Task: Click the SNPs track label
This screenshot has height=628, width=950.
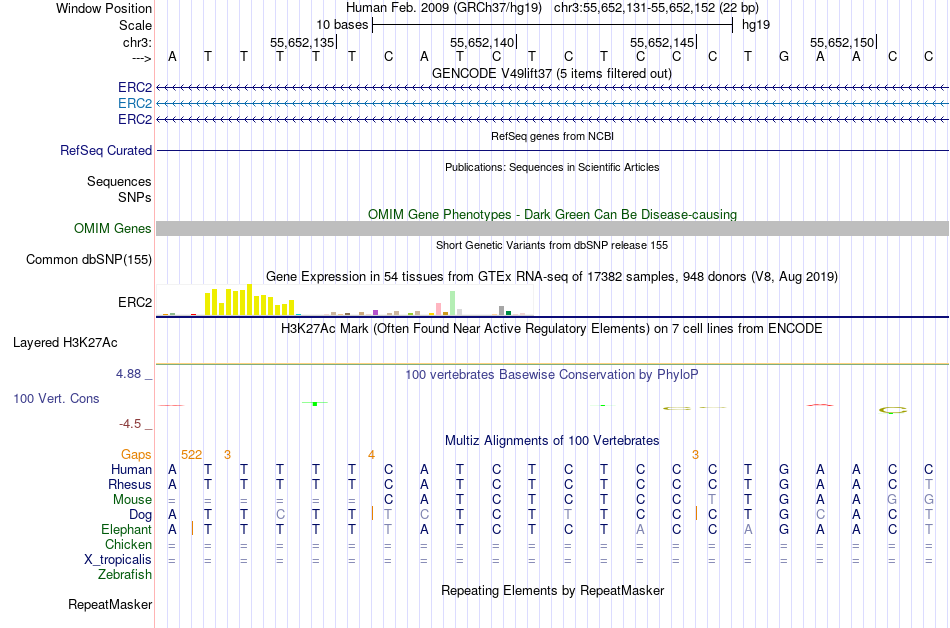Action: point(135,197)
